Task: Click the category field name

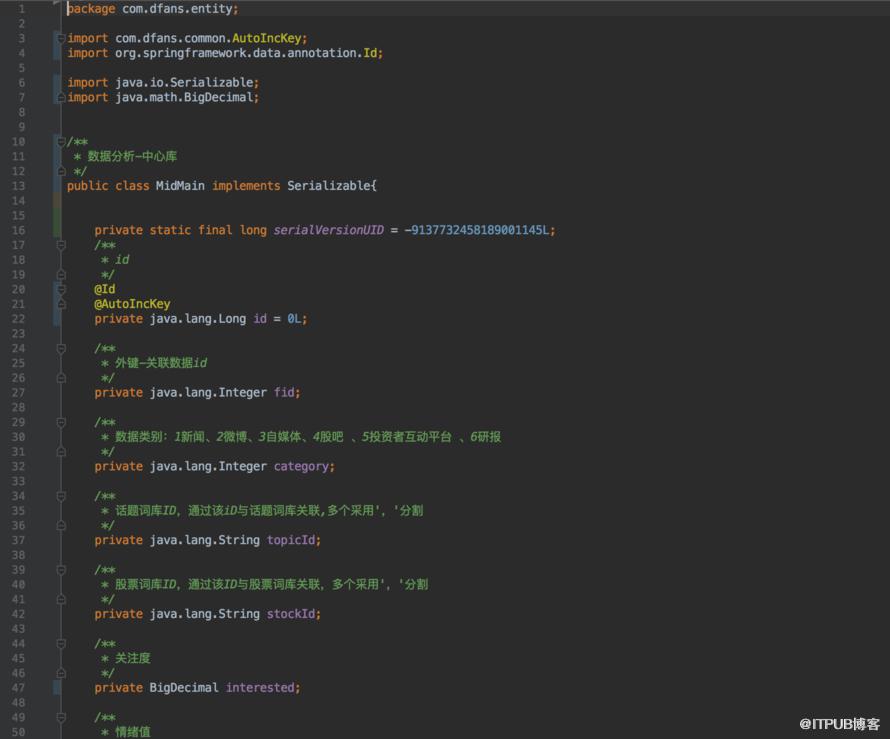Action: coord(301,466)
